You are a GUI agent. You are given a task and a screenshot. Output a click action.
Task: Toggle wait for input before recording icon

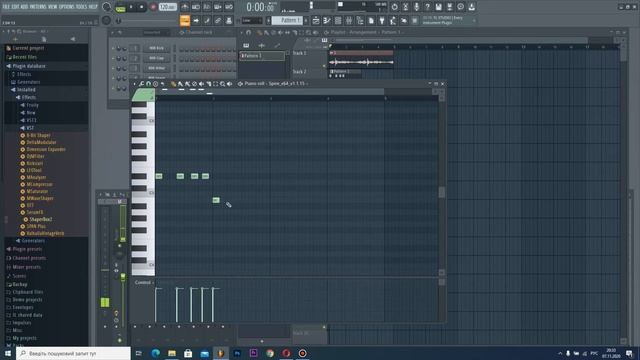[196, 7]
